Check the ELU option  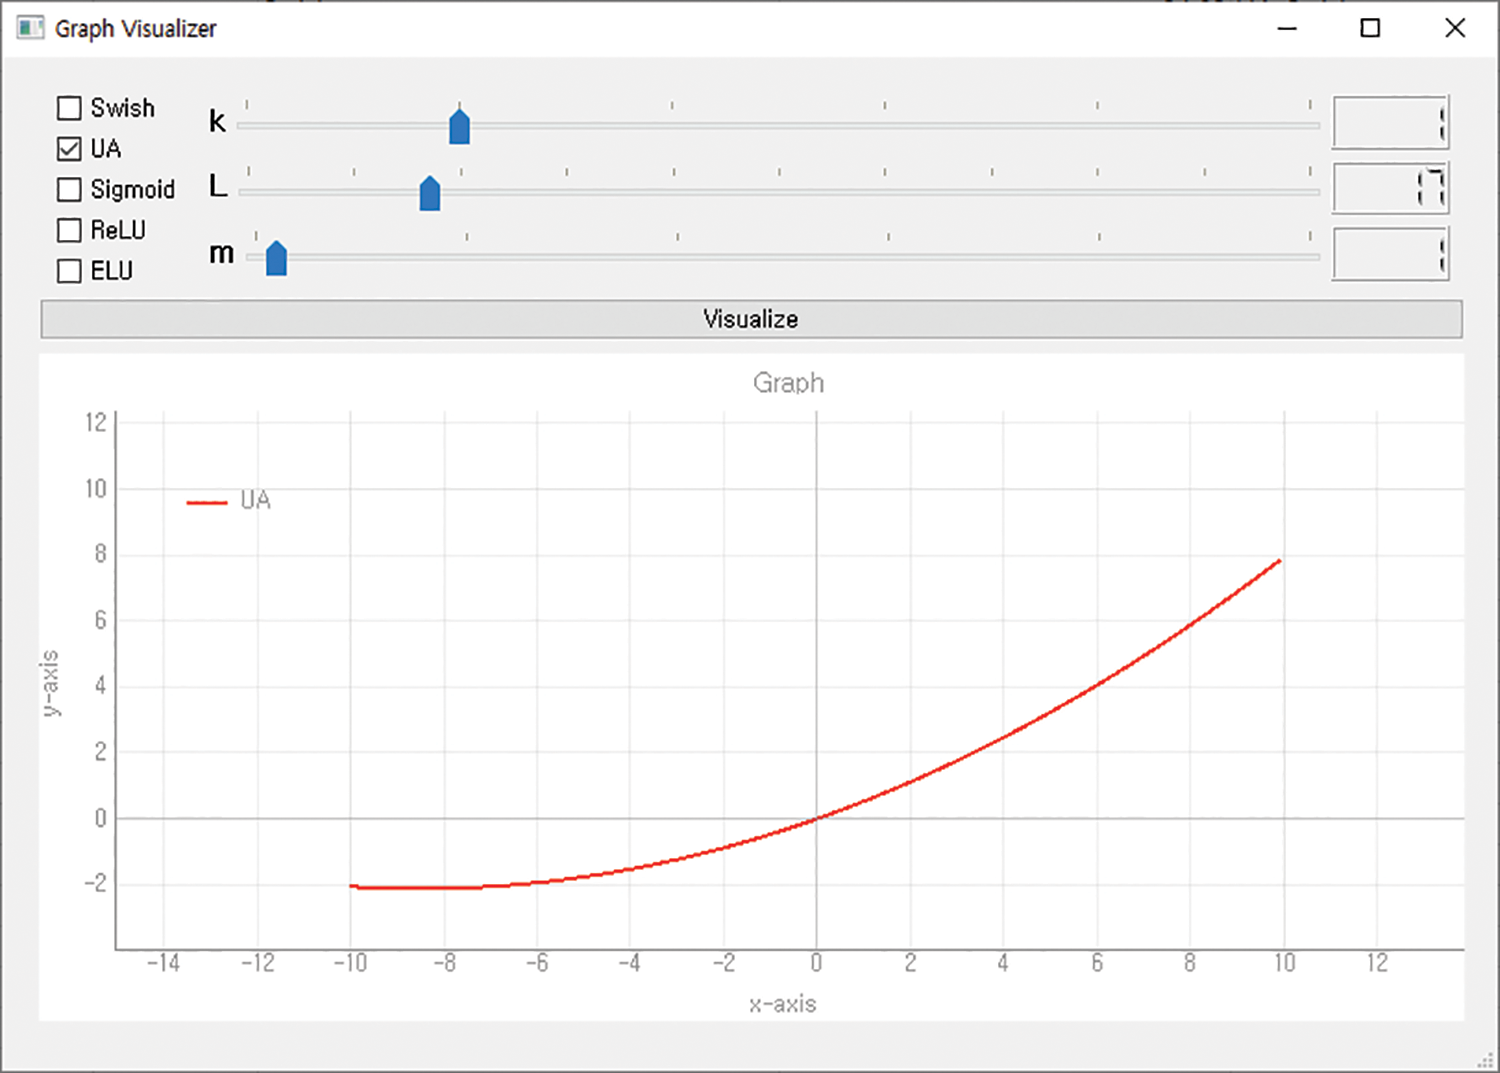(69, 271)
